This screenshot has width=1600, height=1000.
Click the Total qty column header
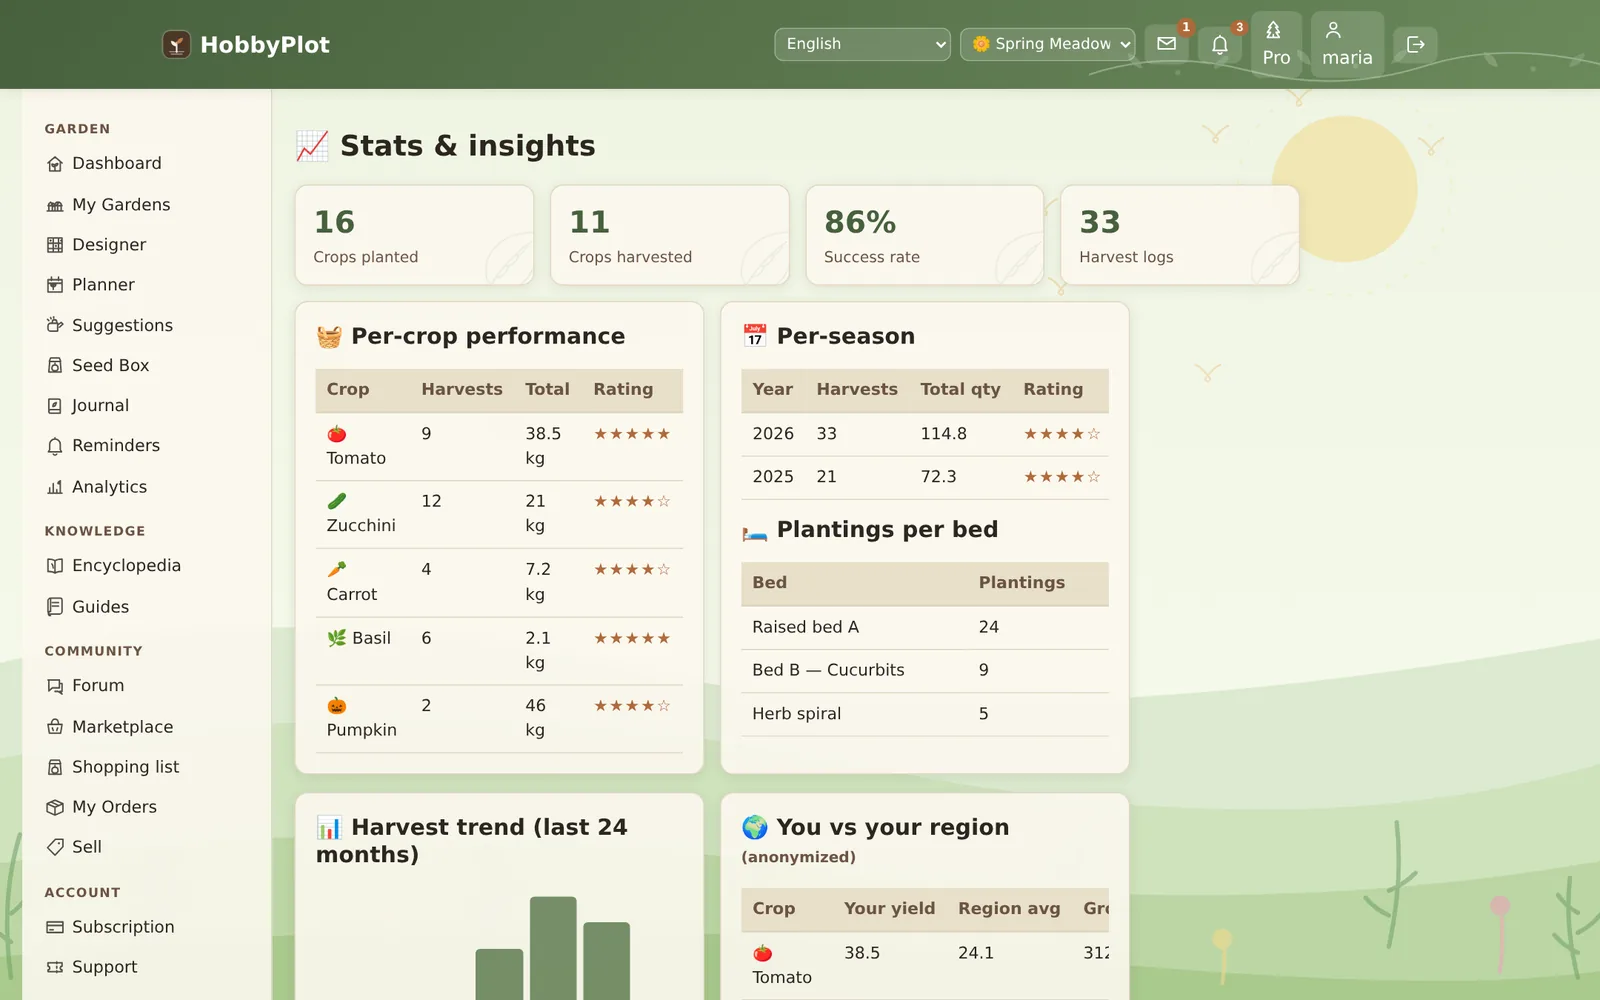click(960, 390)
